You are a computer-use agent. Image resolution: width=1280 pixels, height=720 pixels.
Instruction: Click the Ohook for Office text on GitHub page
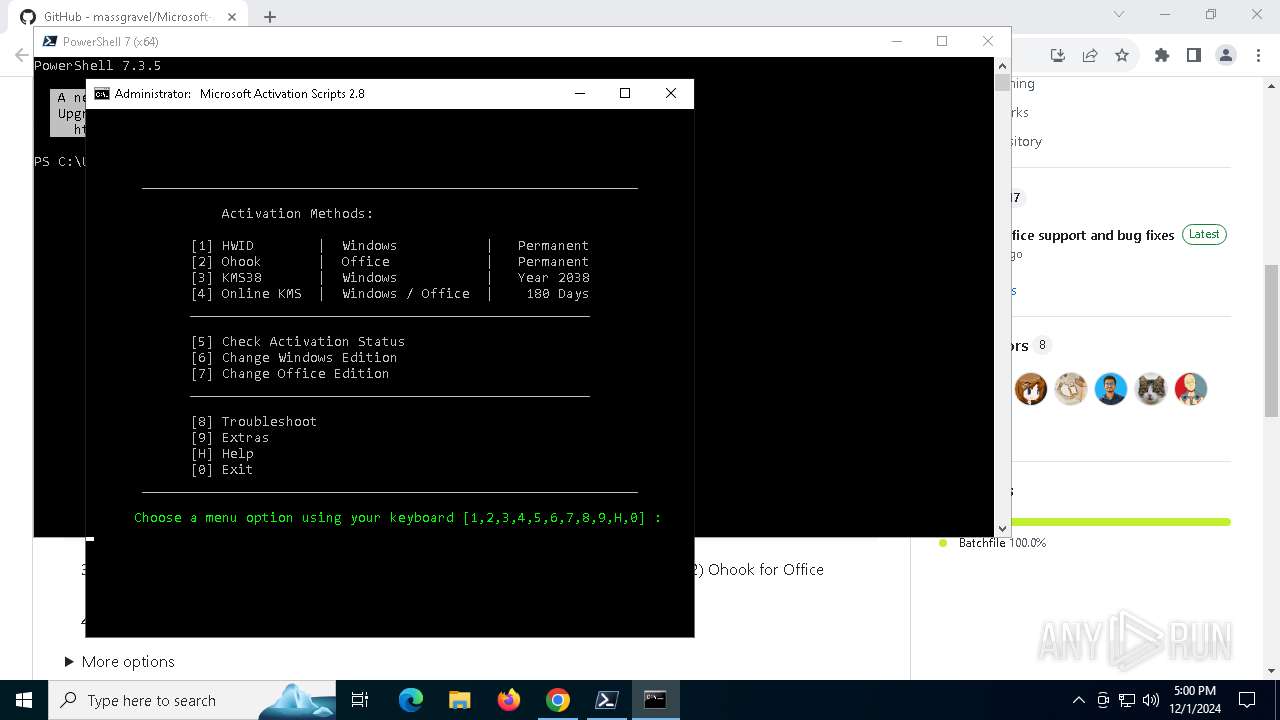click(766, 569)
